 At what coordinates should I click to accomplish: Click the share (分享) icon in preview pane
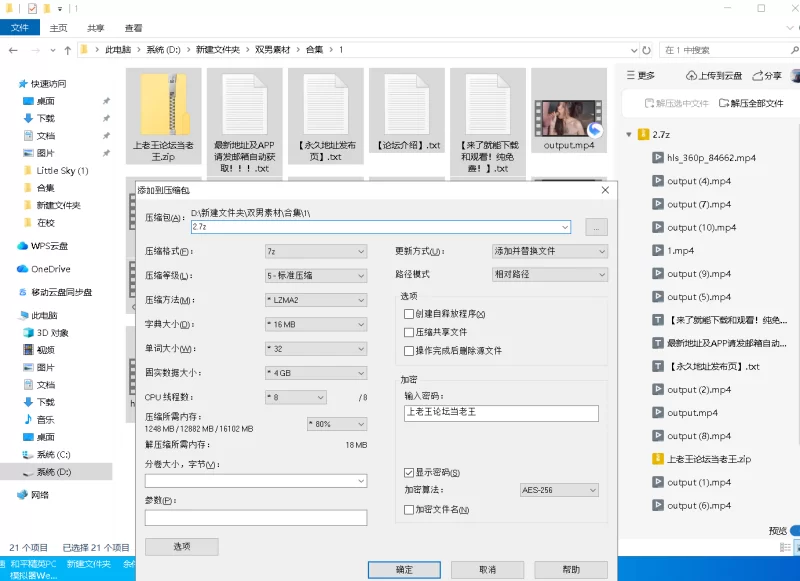755,75
